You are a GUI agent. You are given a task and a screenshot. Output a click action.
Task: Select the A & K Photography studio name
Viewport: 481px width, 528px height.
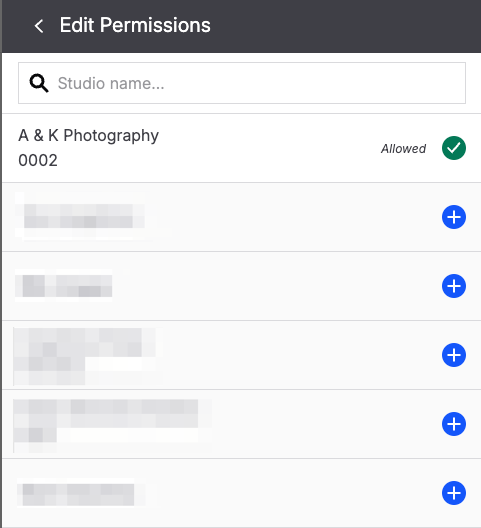(x=88, y=135)
